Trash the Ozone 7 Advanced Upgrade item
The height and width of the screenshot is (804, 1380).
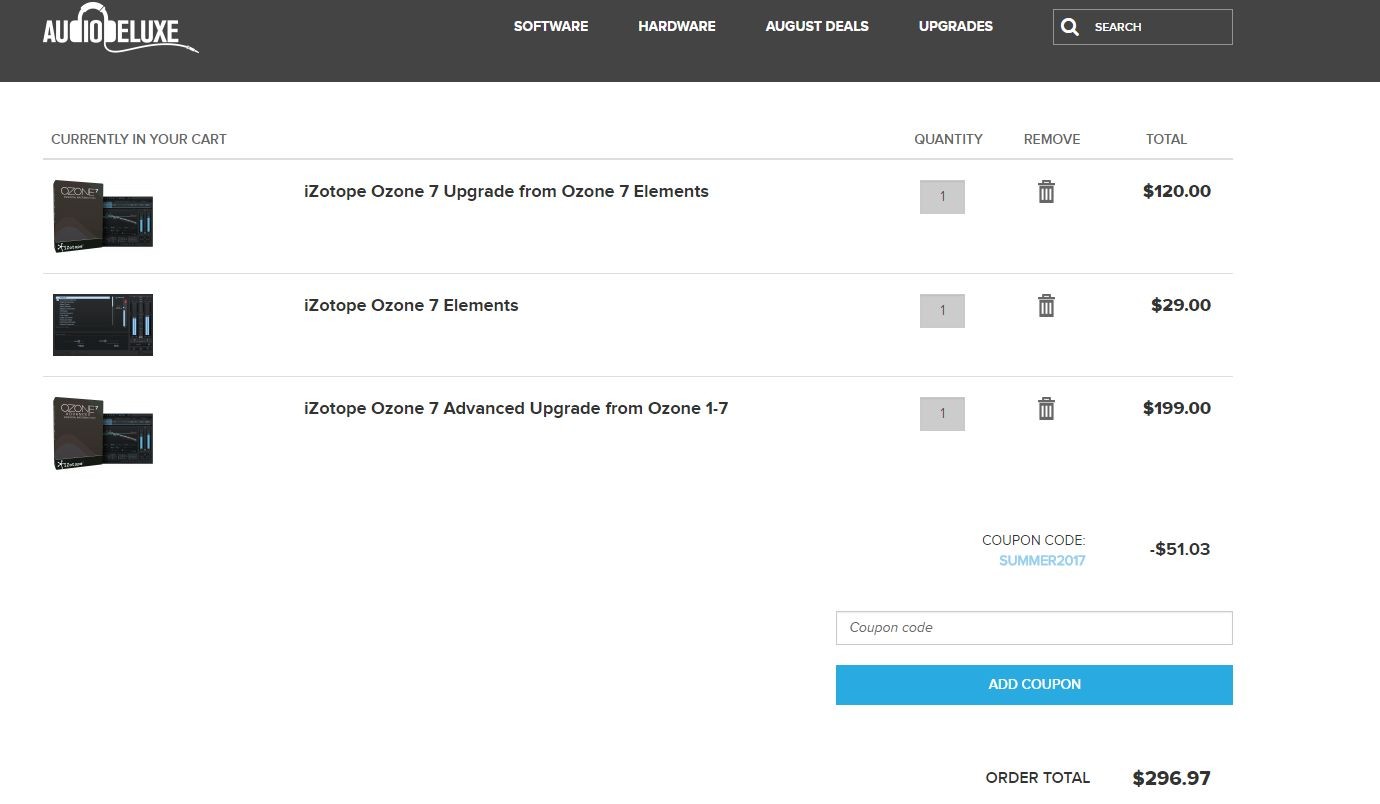1046,409
